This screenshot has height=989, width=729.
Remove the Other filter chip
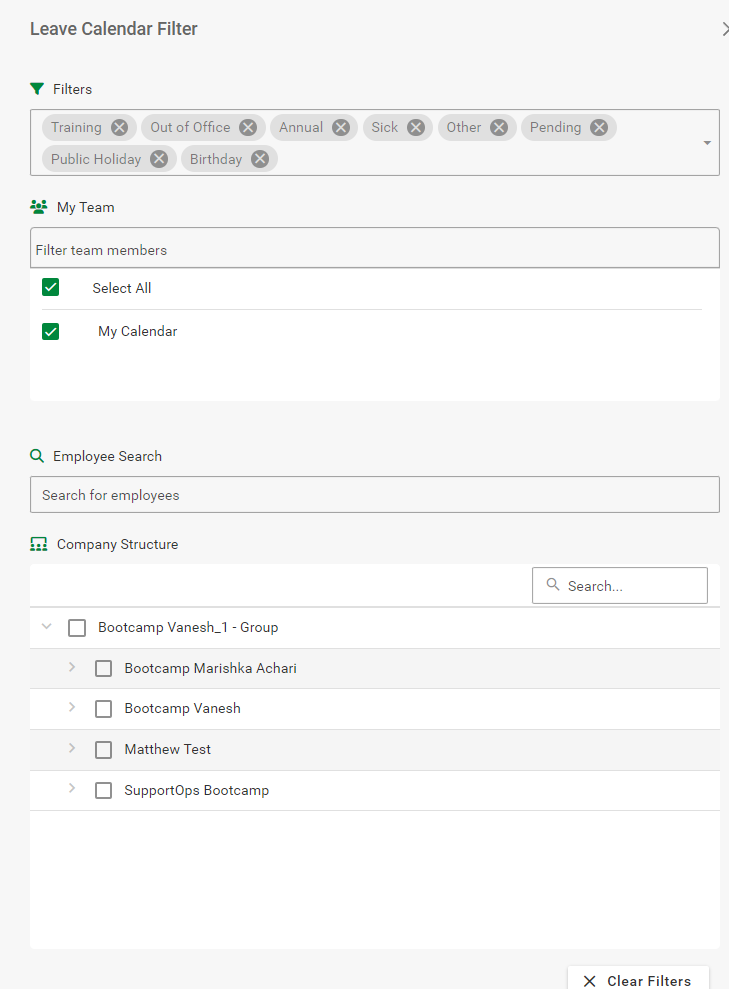coord(499,127)
